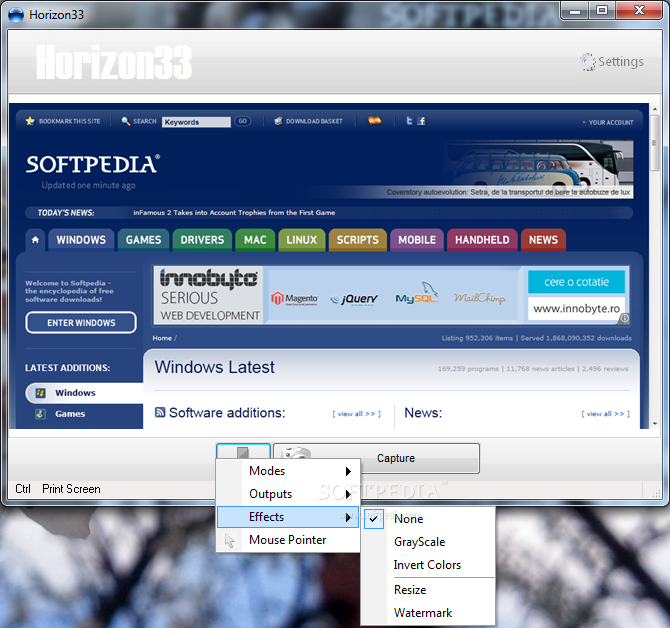
Task: Choose the GrayScale effect
Action: point(429,542)
